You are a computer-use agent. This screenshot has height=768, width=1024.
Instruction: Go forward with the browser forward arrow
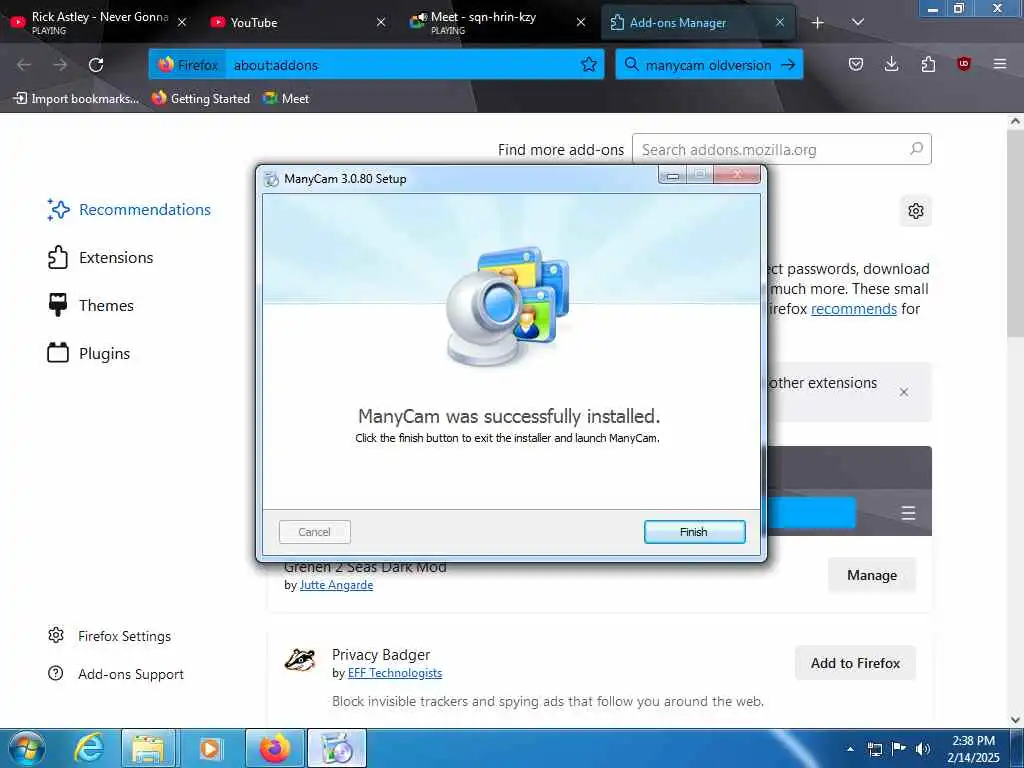[x=60, y=65]
